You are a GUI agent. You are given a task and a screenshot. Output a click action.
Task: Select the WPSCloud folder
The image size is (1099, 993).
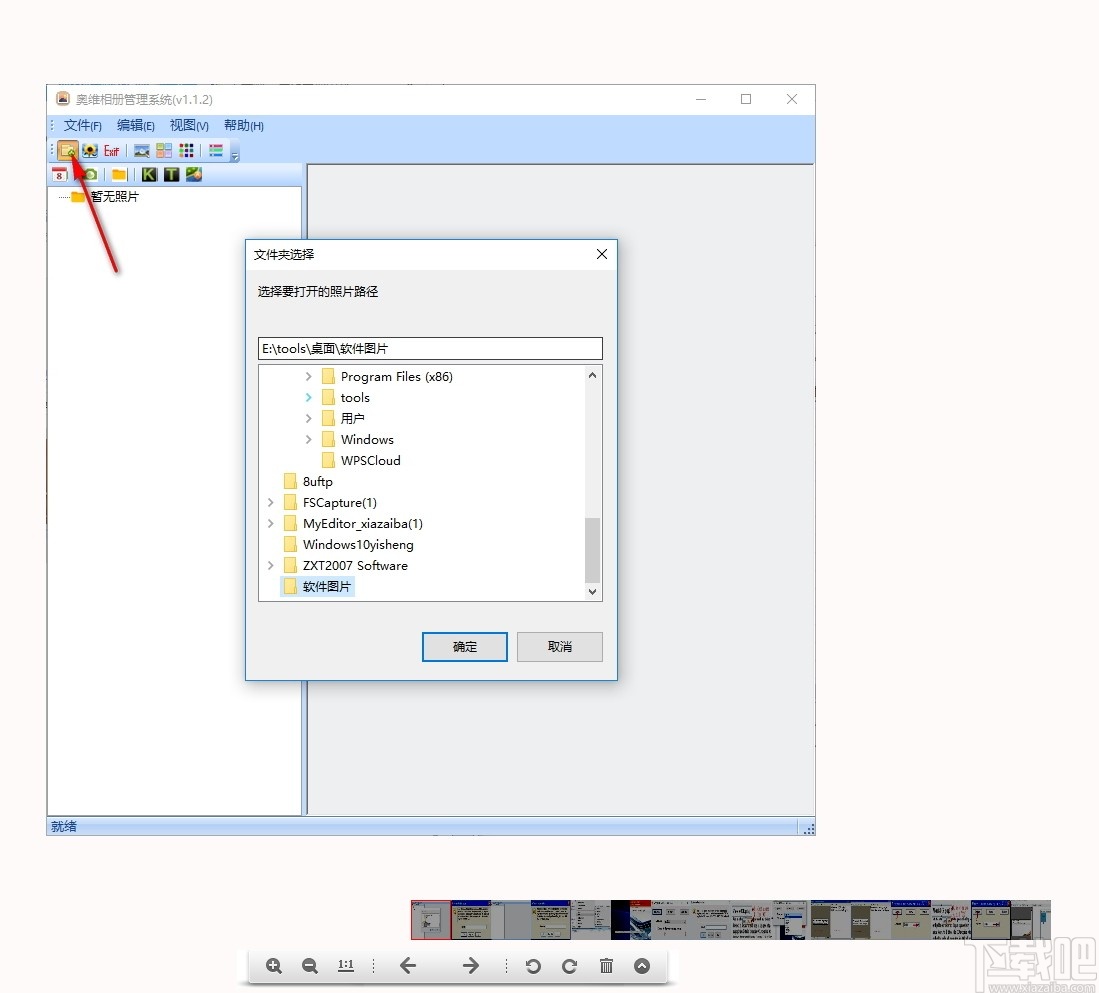371,460
